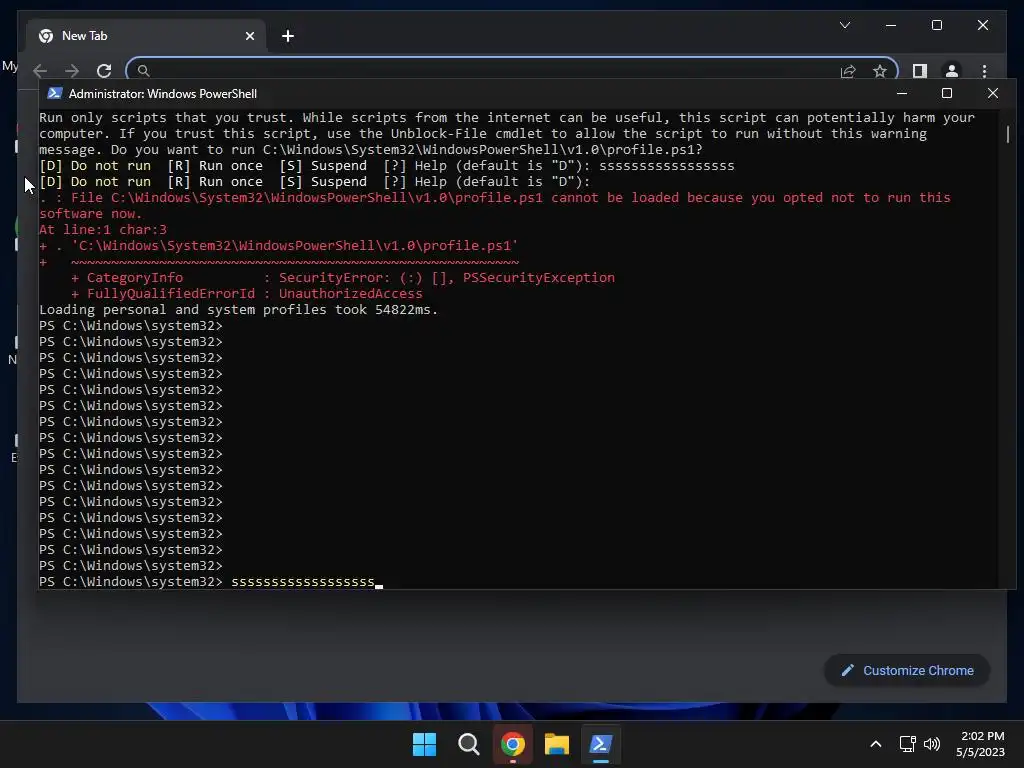Reload the page in Chrome
Screen dimensions: 1024x768
pyautogui.click(x=104, y=71)
